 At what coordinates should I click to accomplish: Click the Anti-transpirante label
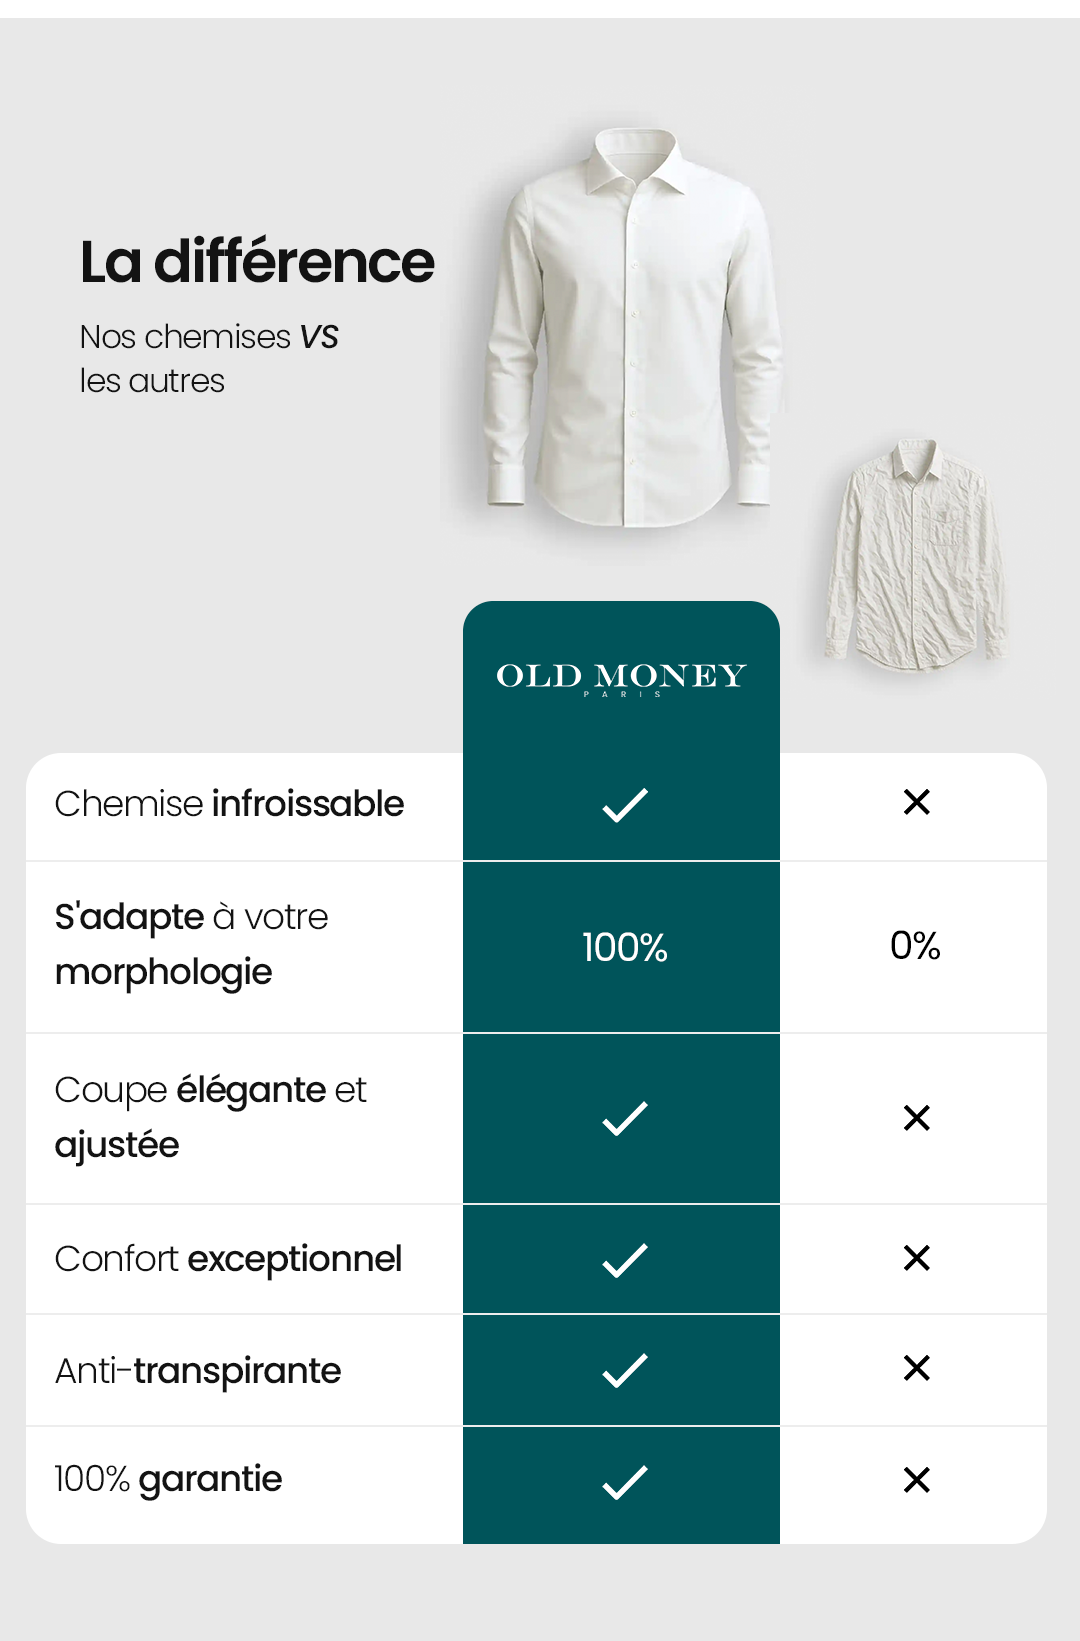(x=198, y=1371)
